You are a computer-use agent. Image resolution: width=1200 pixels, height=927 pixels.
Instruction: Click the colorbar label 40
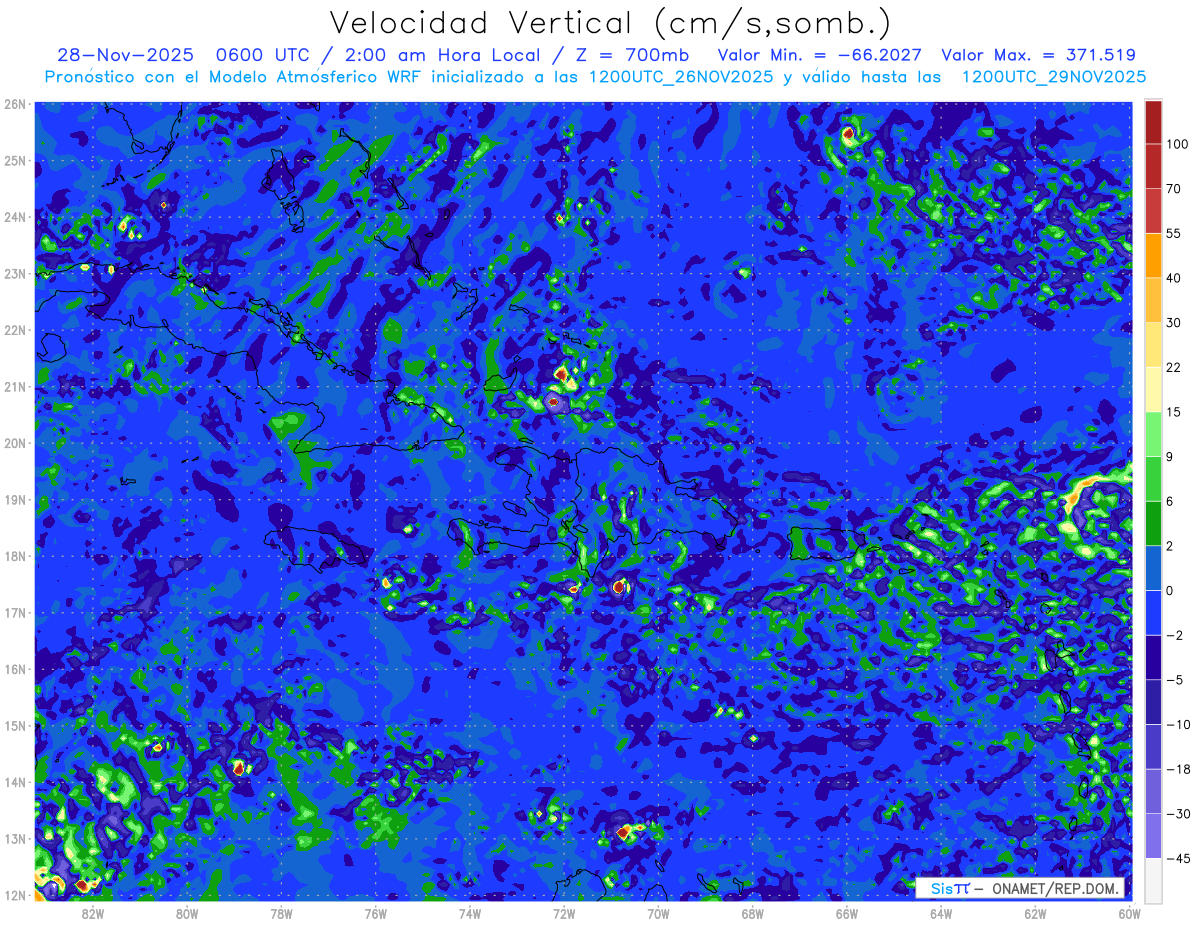(x=1175, y=277)
